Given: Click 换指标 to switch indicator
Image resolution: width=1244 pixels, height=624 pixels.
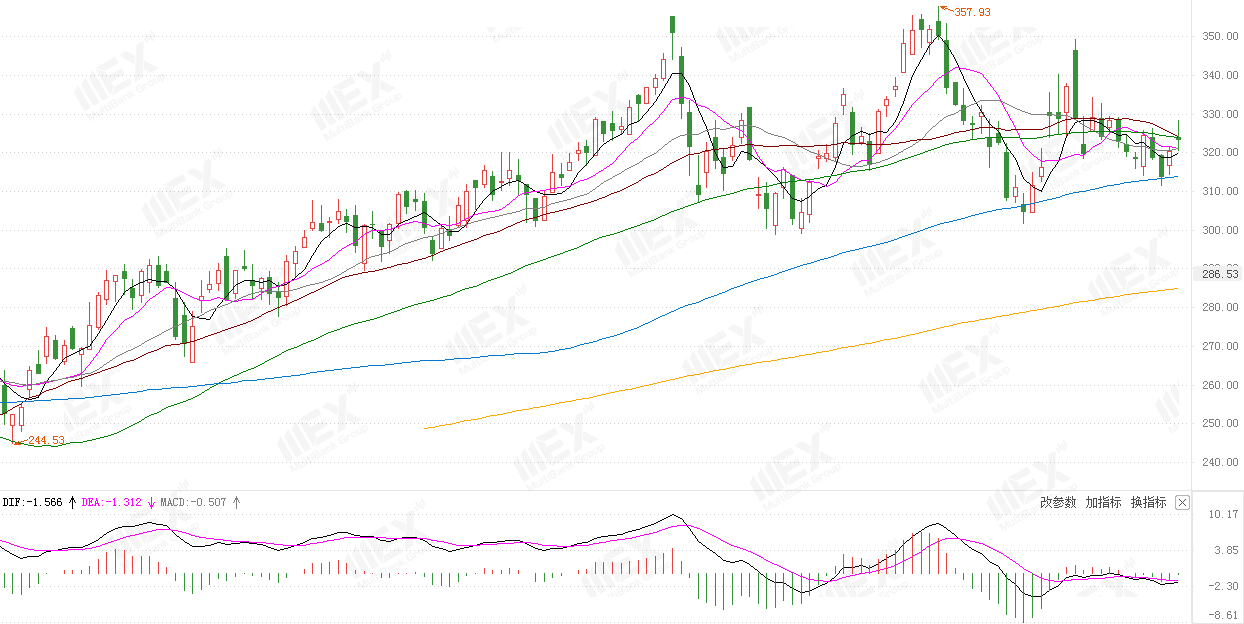Looking at the screenshot, I should 1148,502.
